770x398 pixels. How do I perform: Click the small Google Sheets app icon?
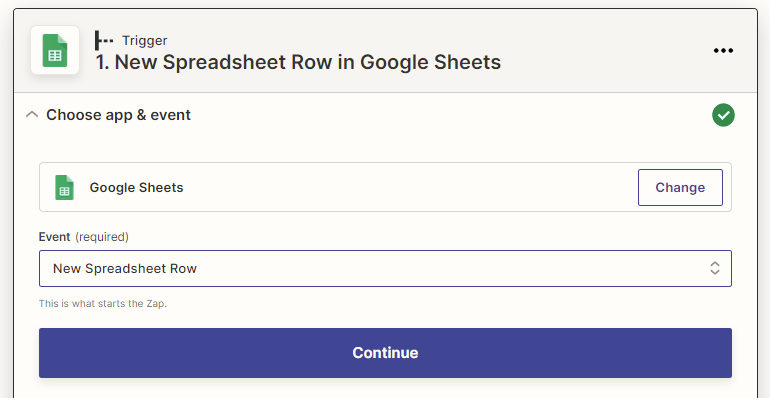coord(64,187)
